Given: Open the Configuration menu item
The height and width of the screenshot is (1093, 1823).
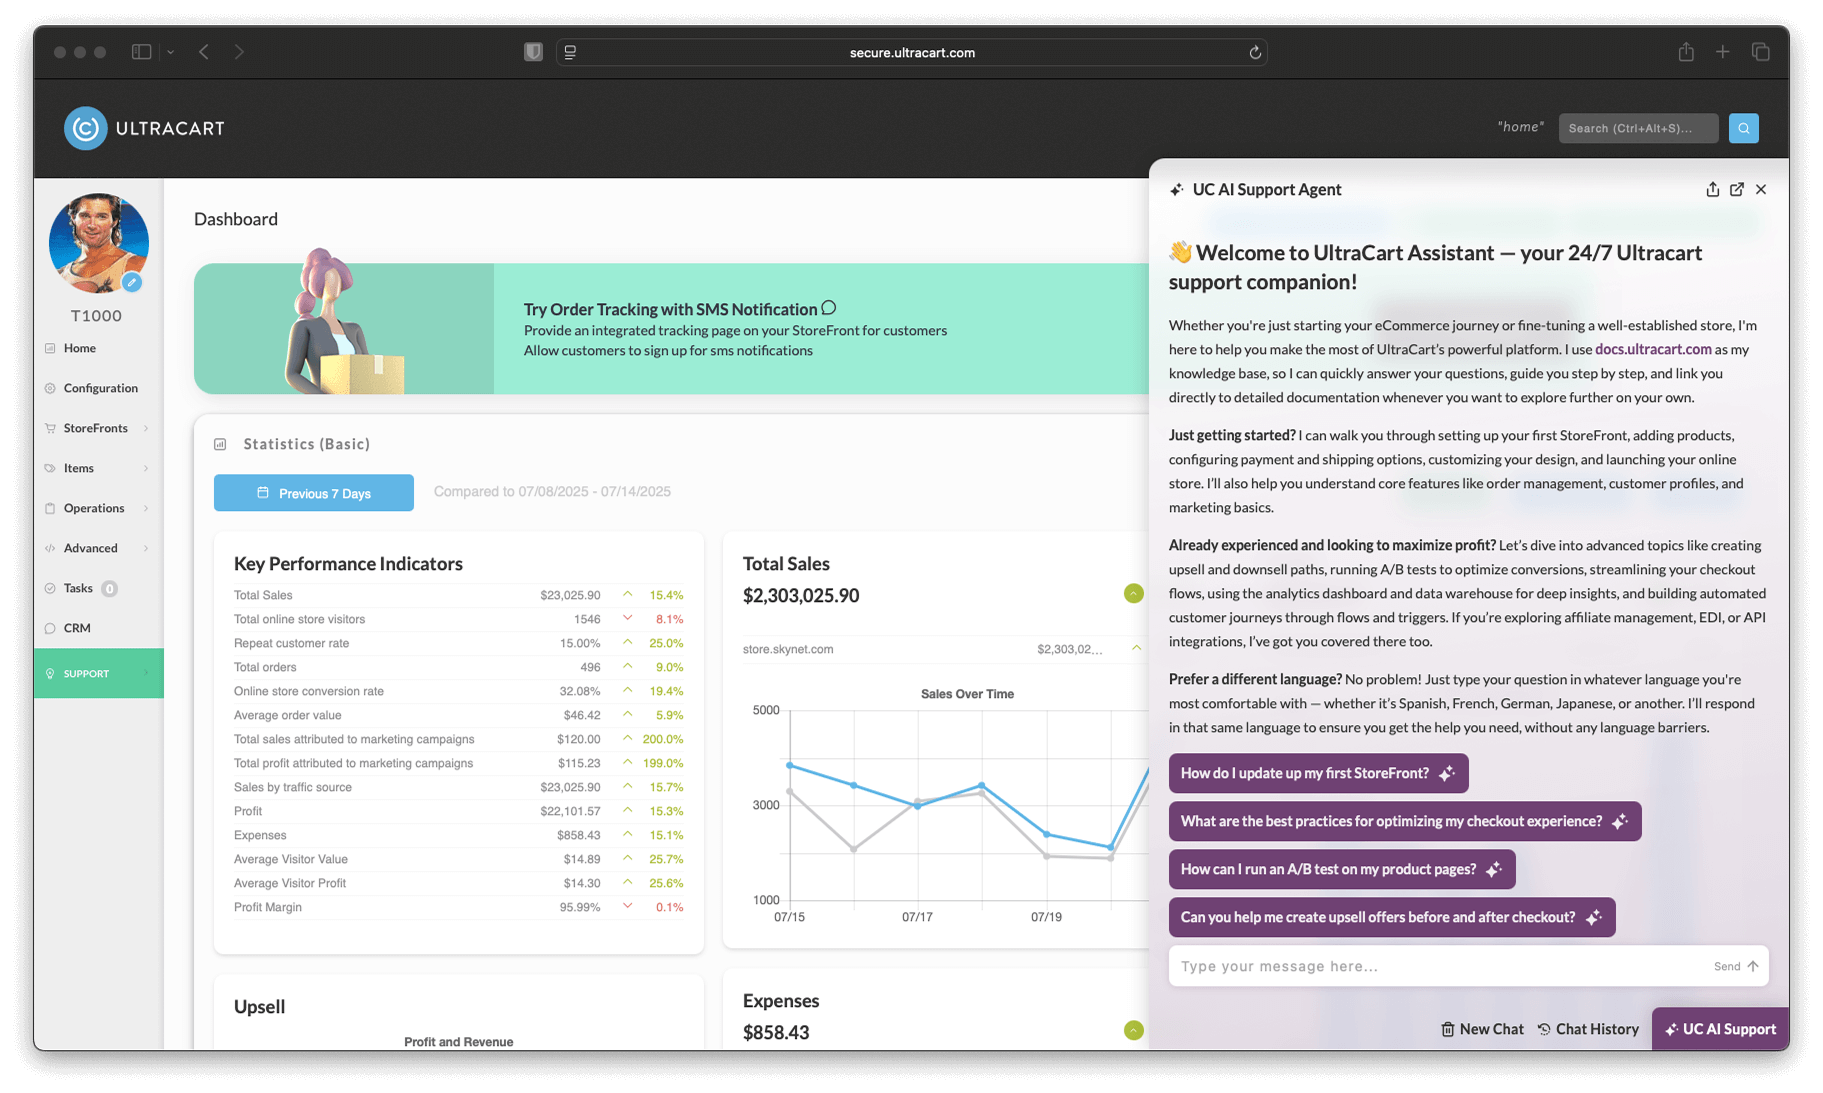Looking at the screenshot, I should click(99, 388).
